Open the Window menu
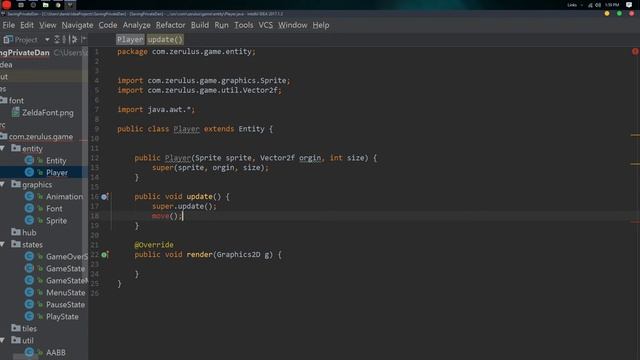Screen dimensions: 640x360 (293, 25)
